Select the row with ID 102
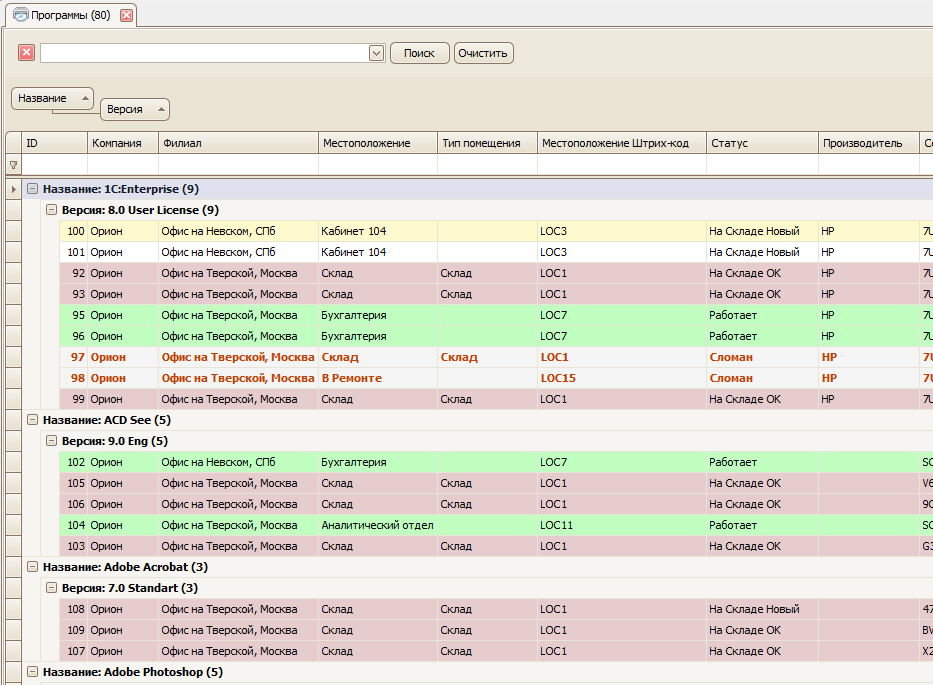The height and width of the screenshot is (685, 933). (496, 462)
